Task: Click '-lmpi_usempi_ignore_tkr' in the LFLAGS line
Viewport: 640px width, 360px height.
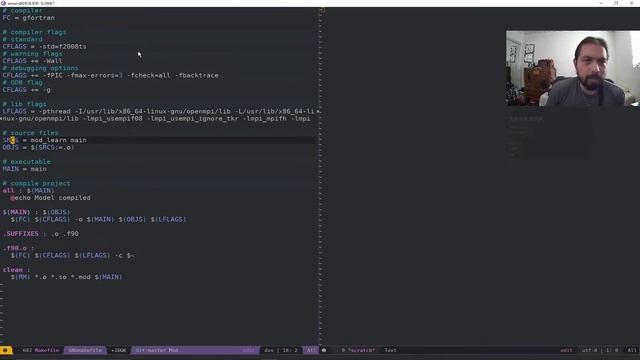Action: 193,119
